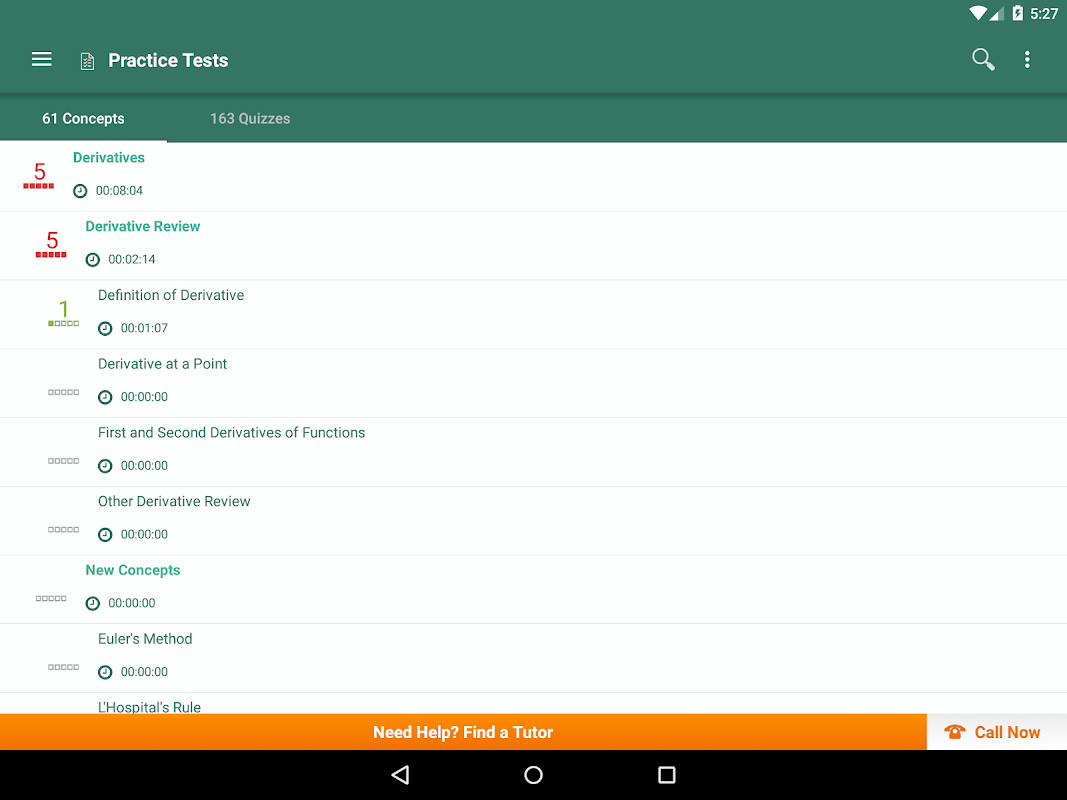Open the hamburger navigation menu
Viewport: 1067px width, 800px height.
42,60
